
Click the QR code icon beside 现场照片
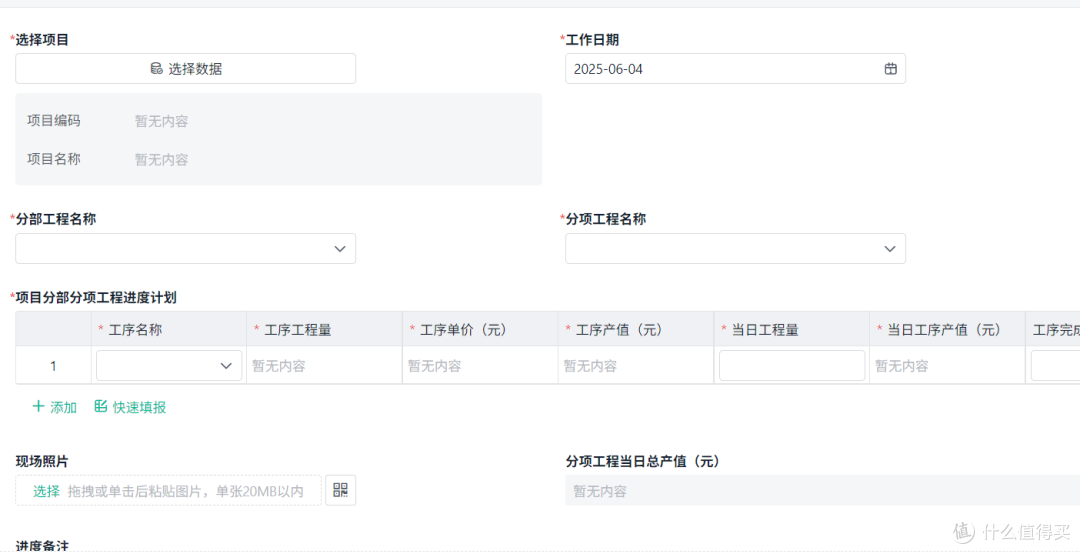[340, 491]
